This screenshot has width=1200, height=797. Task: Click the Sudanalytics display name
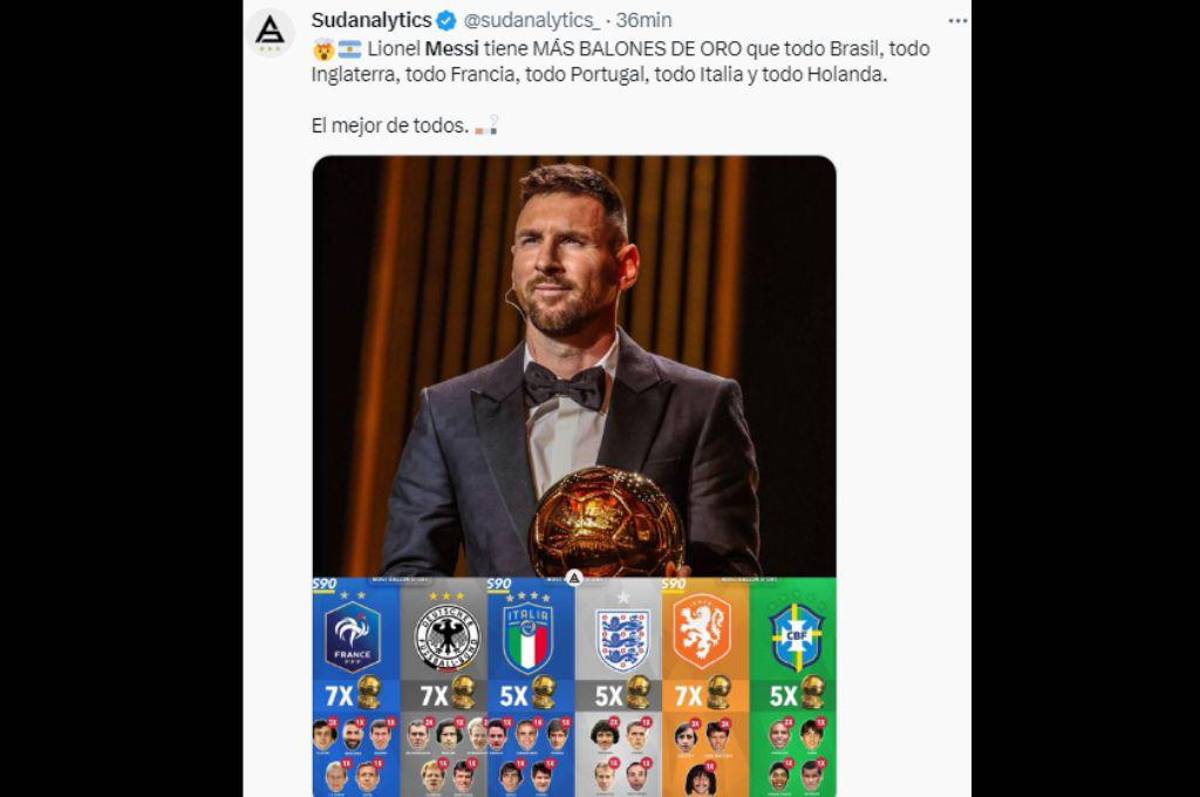(x=371, y=17)
